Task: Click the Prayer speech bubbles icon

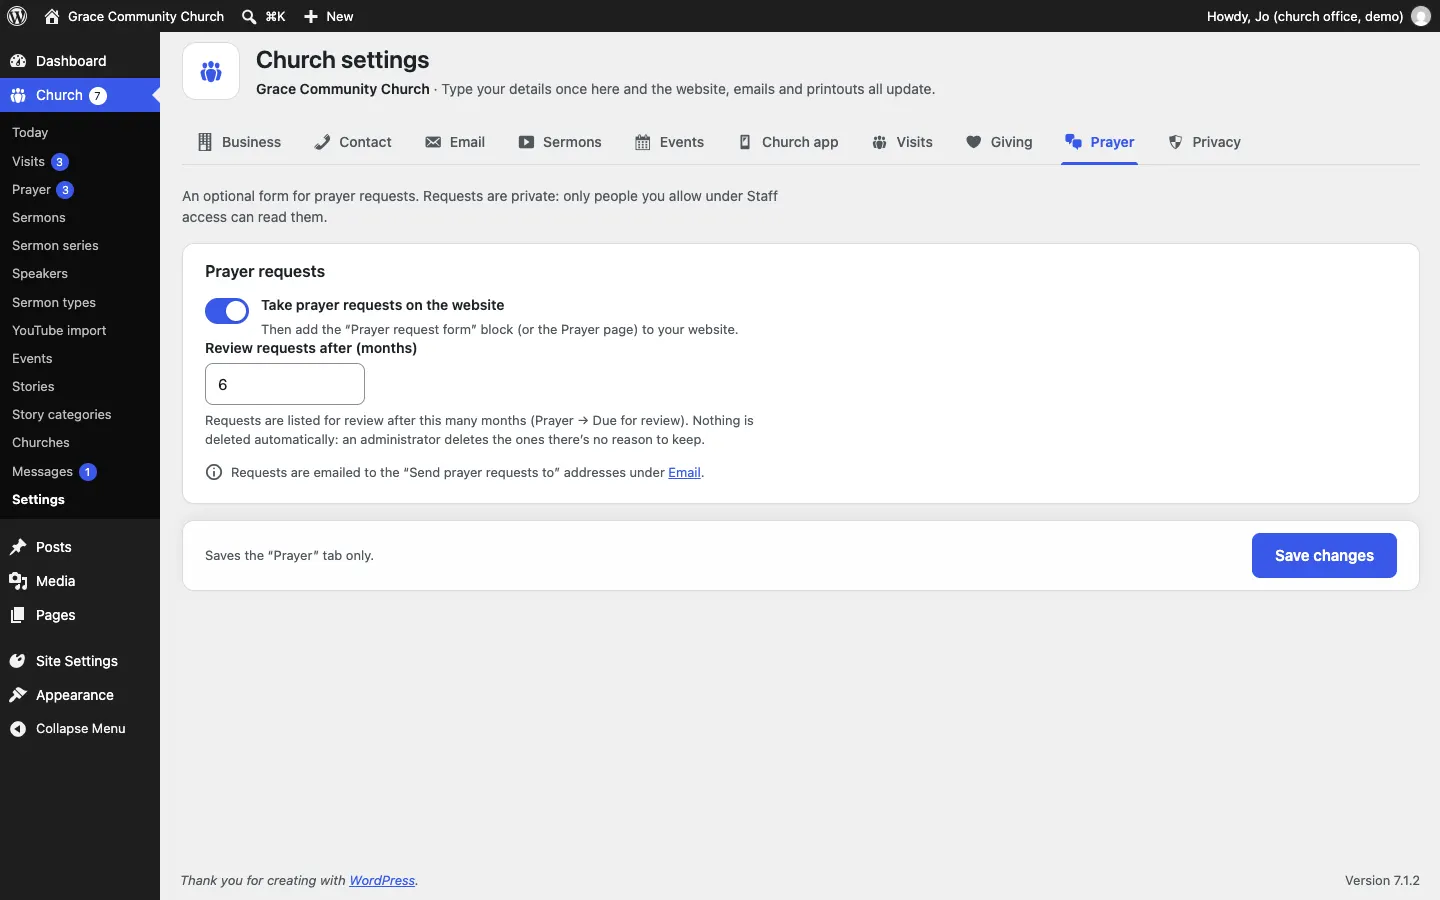Action: [x=1074, y=141]
